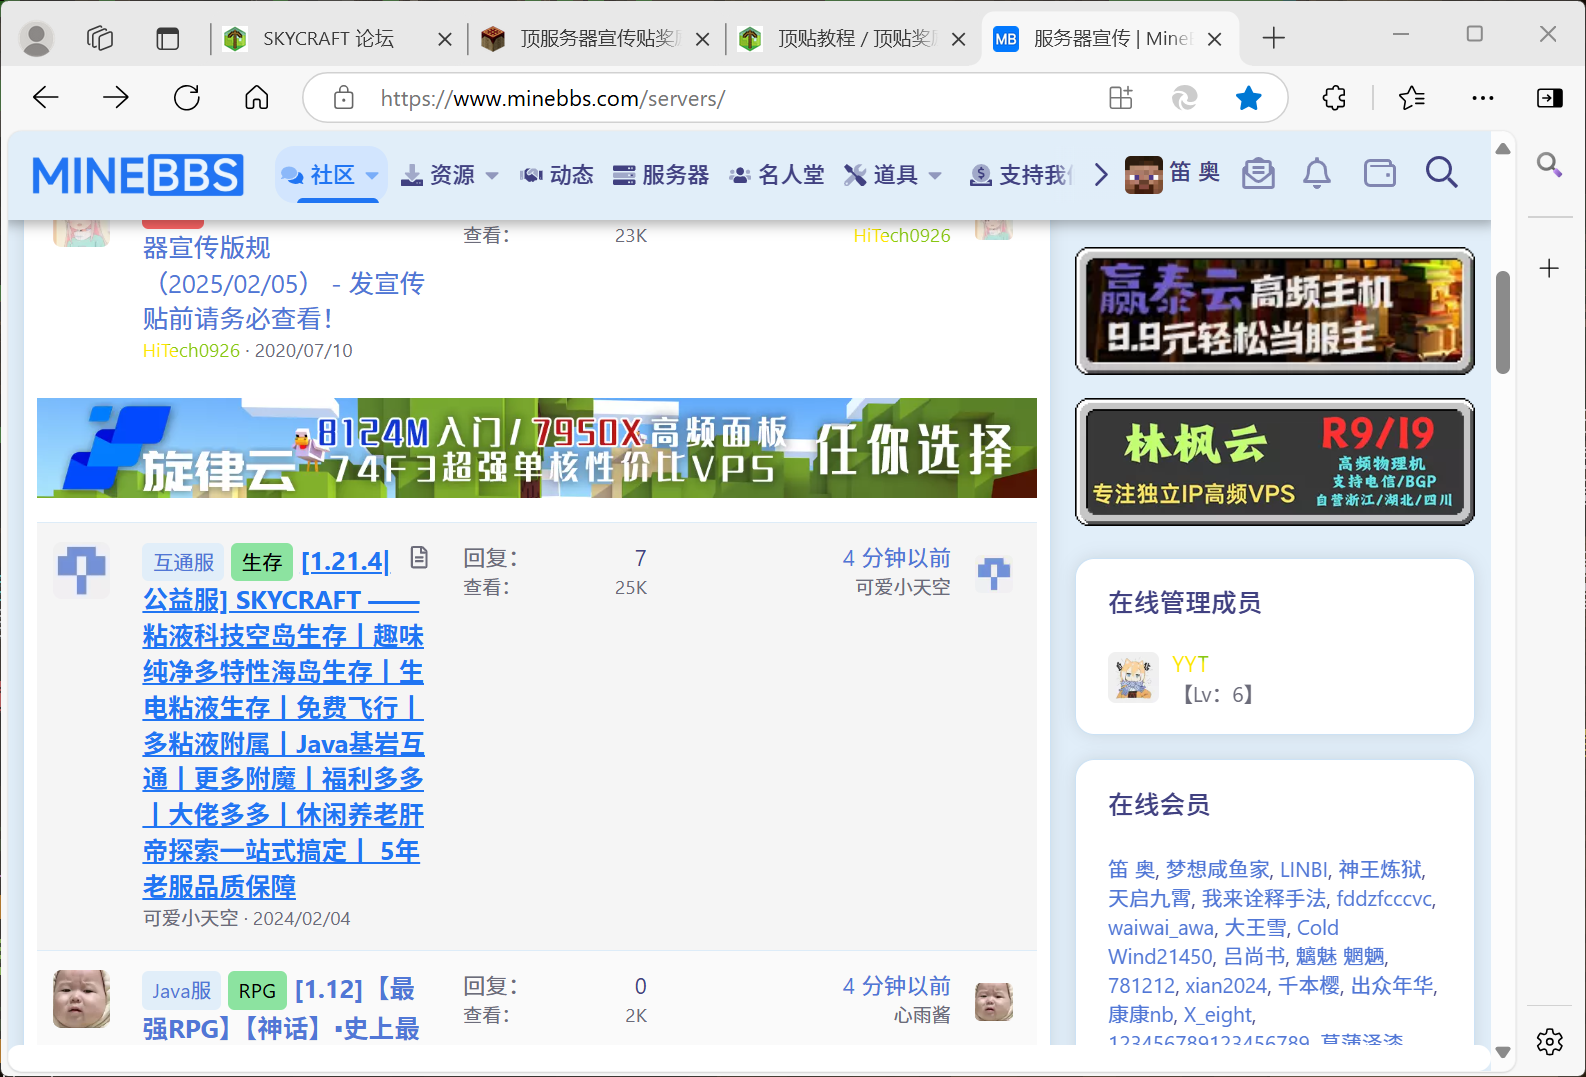Click the 互通服 prefix tag
The image size is (1586, 1077).
tap(184, 562)
